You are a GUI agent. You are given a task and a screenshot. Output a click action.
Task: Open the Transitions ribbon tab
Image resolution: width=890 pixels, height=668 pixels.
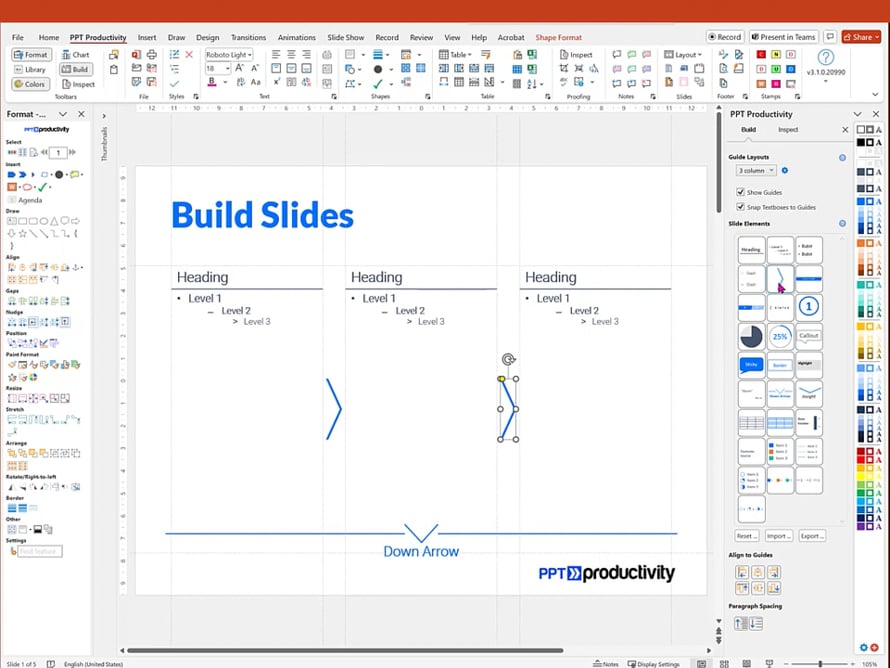(x=248, y=37)
